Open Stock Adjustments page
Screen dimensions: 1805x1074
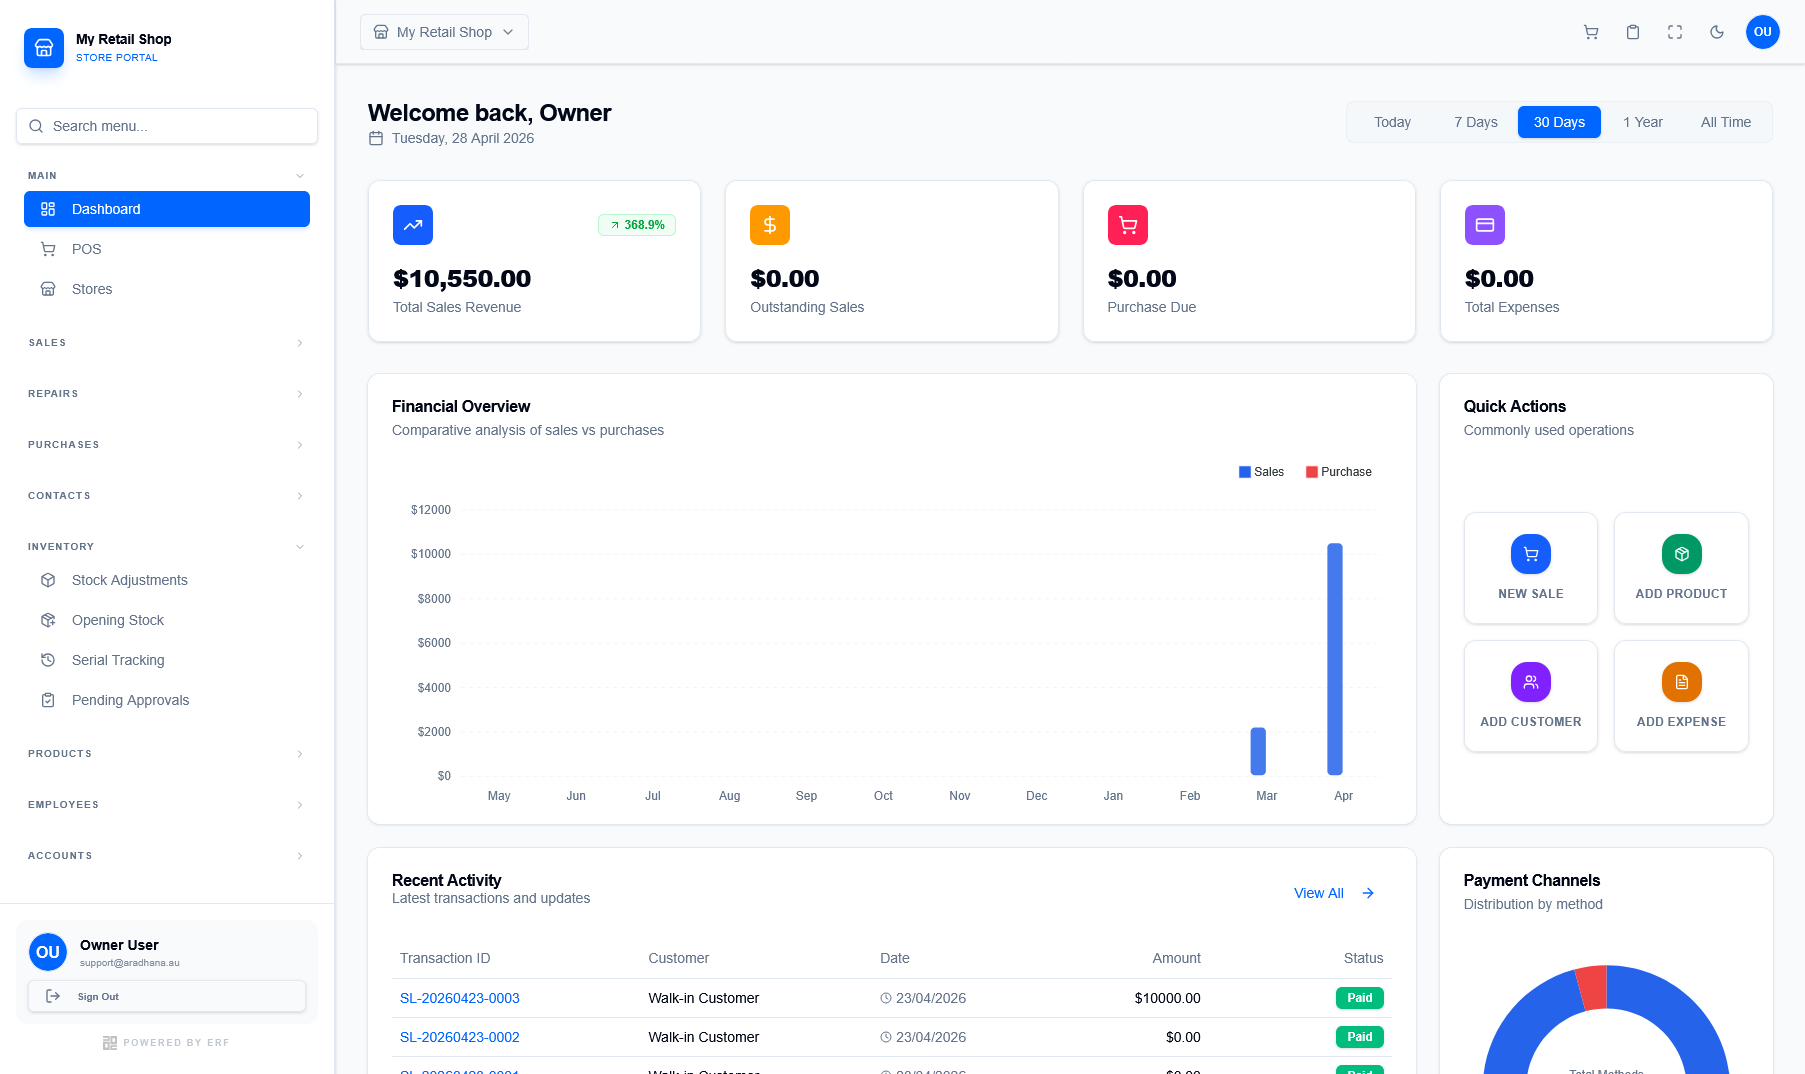click(167, 580)
